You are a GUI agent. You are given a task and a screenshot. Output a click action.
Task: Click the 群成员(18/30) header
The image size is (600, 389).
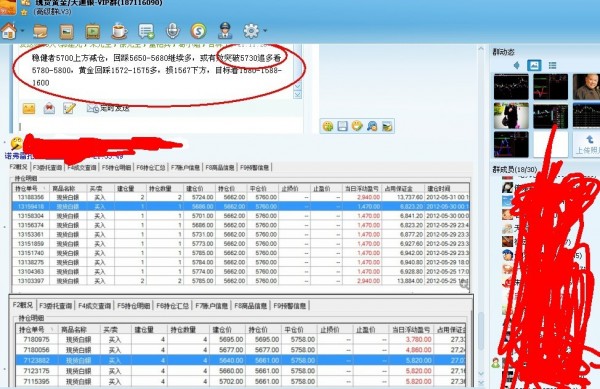coord(515,169)
